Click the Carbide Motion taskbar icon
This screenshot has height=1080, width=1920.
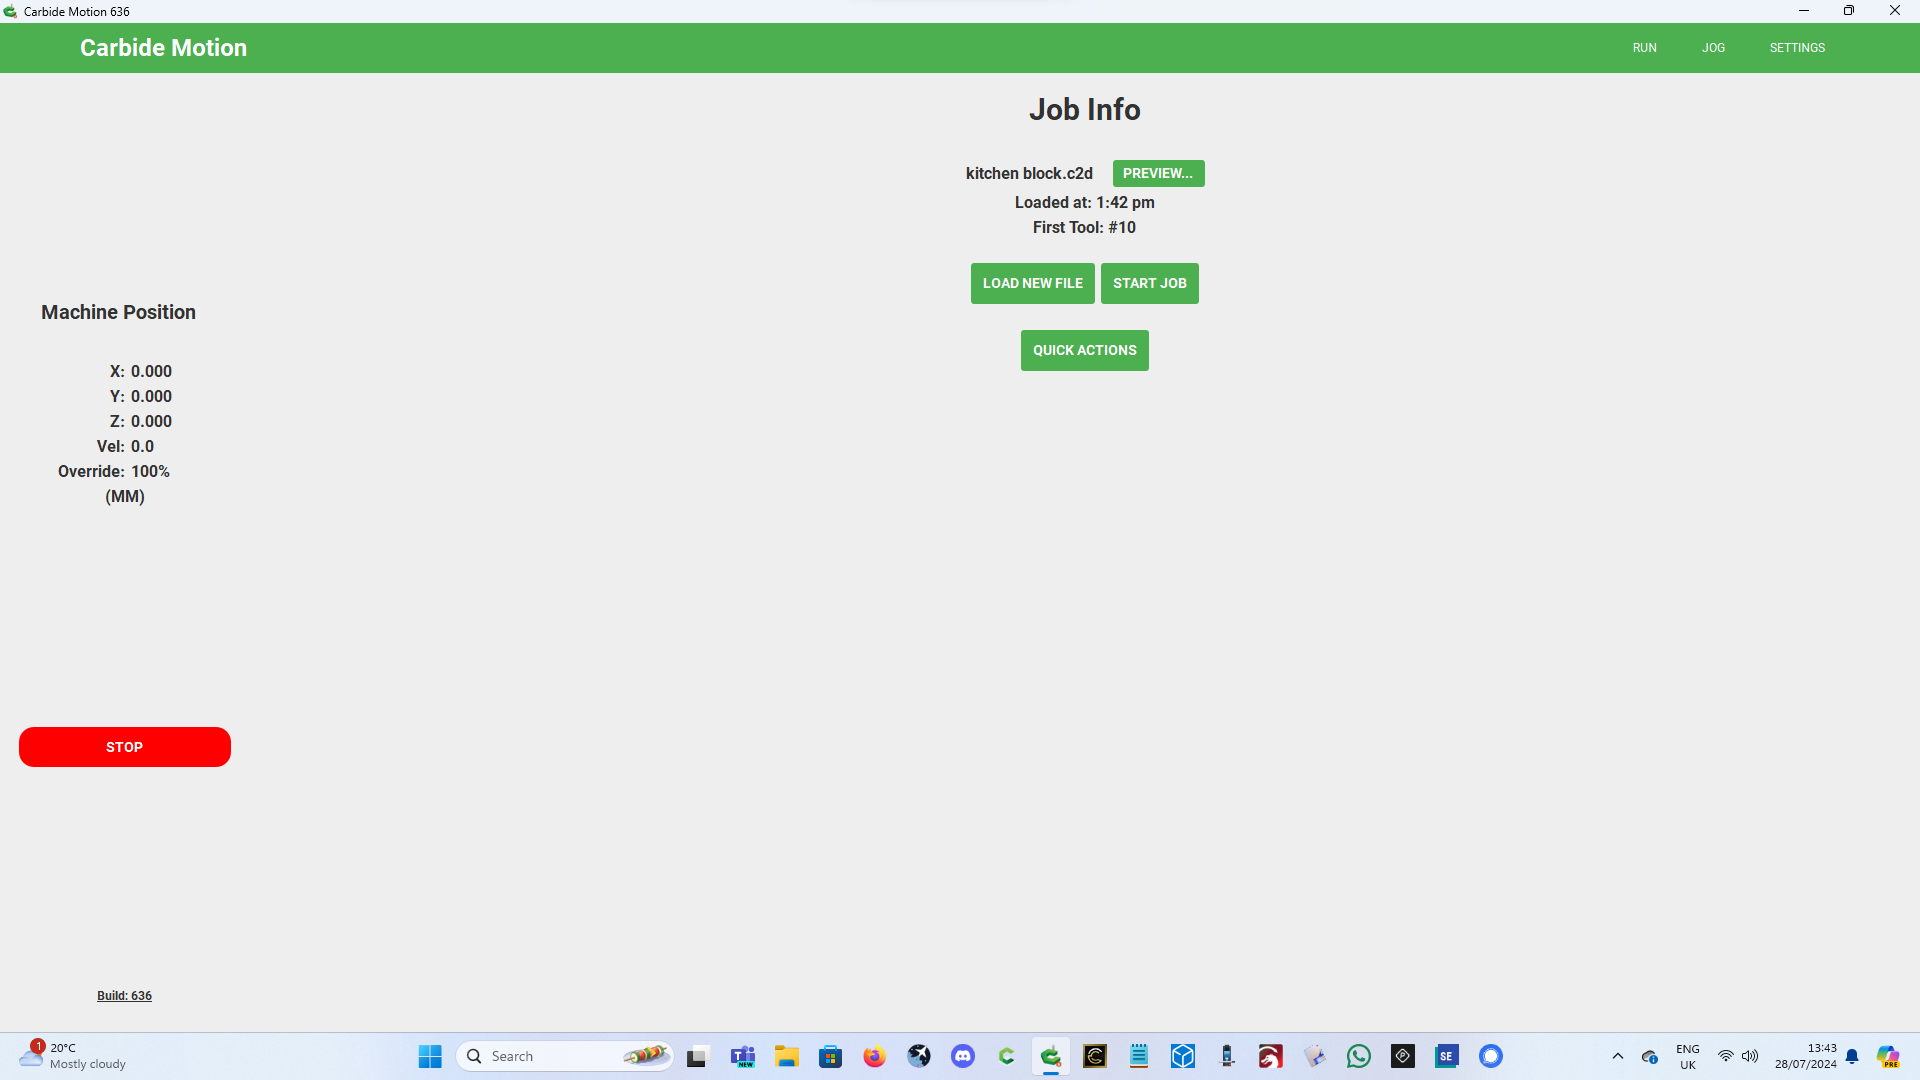click(x=1051, y=1056)
